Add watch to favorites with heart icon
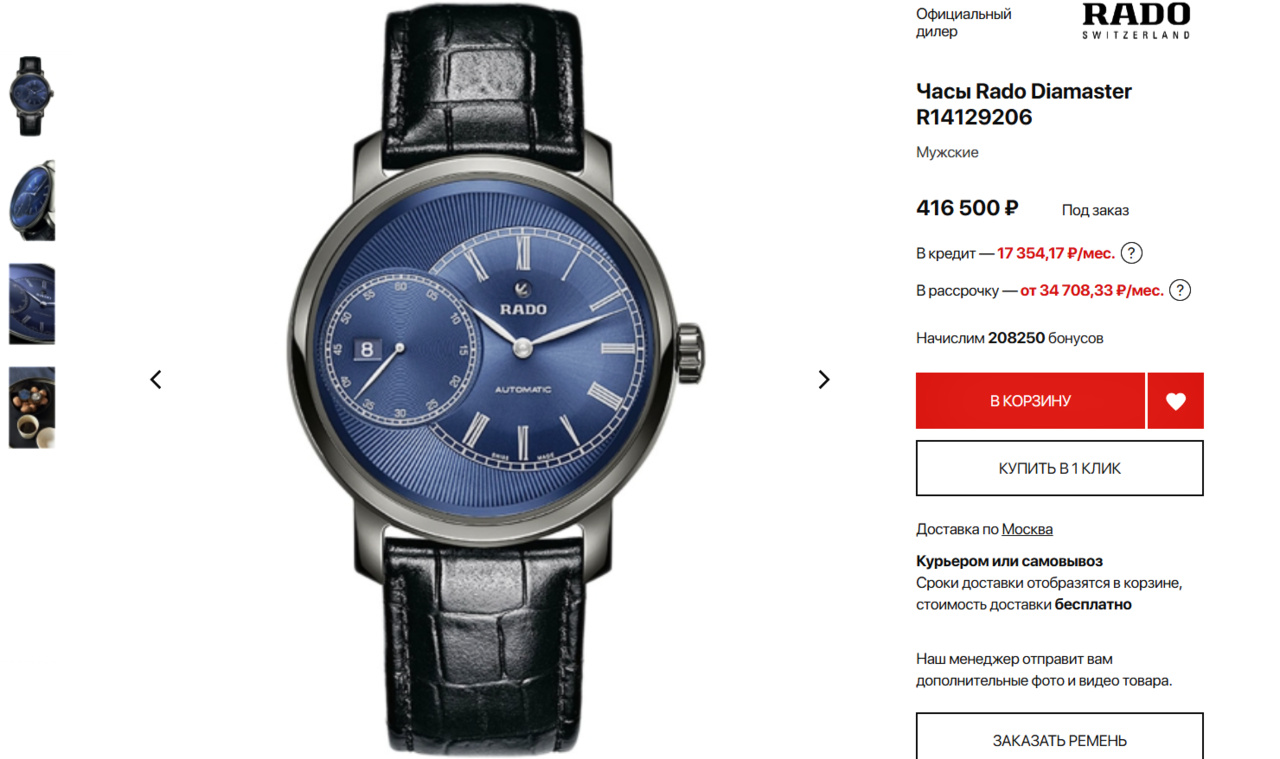The image size is (1280, 759). pyautogui.click(x=1176, y=401)
